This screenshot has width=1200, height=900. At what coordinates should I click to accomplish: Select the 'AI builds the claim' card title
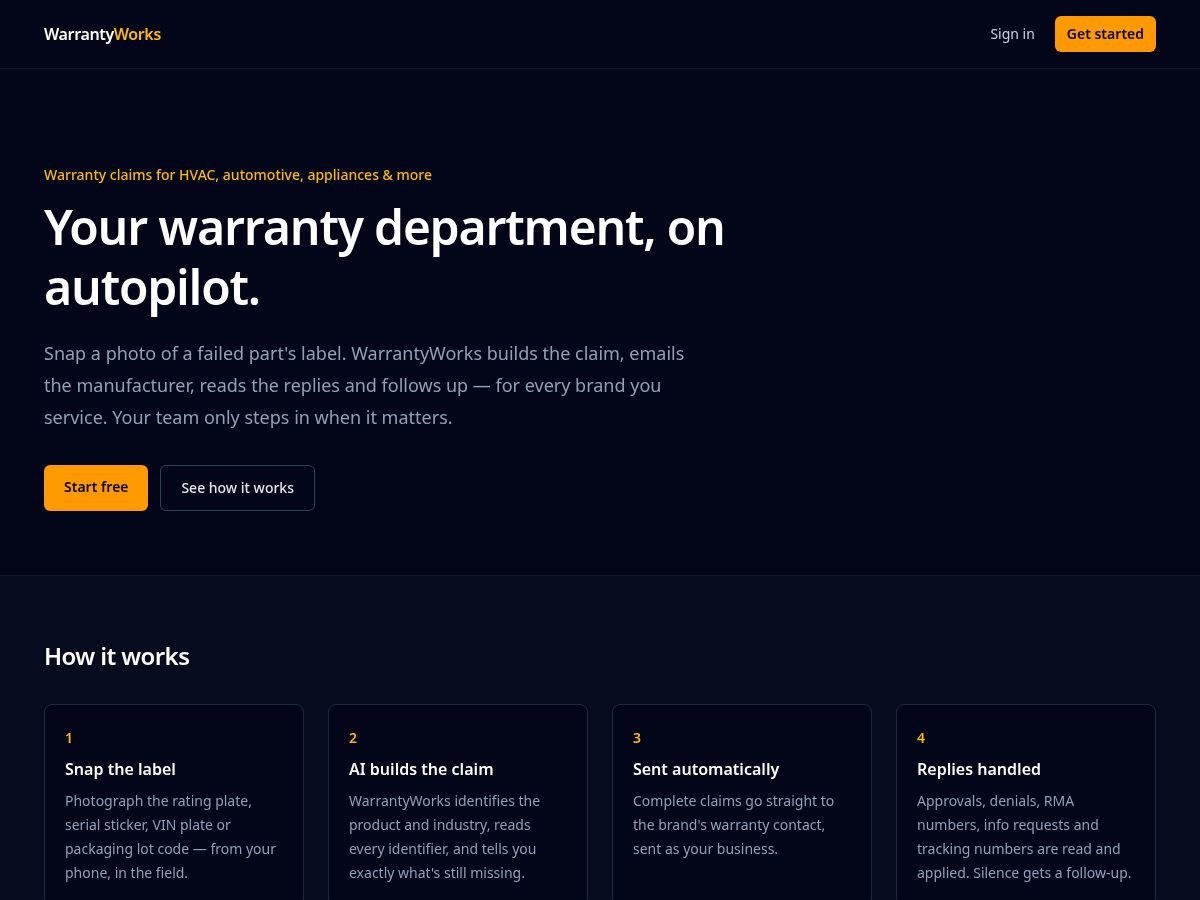[x=421, y=769]
